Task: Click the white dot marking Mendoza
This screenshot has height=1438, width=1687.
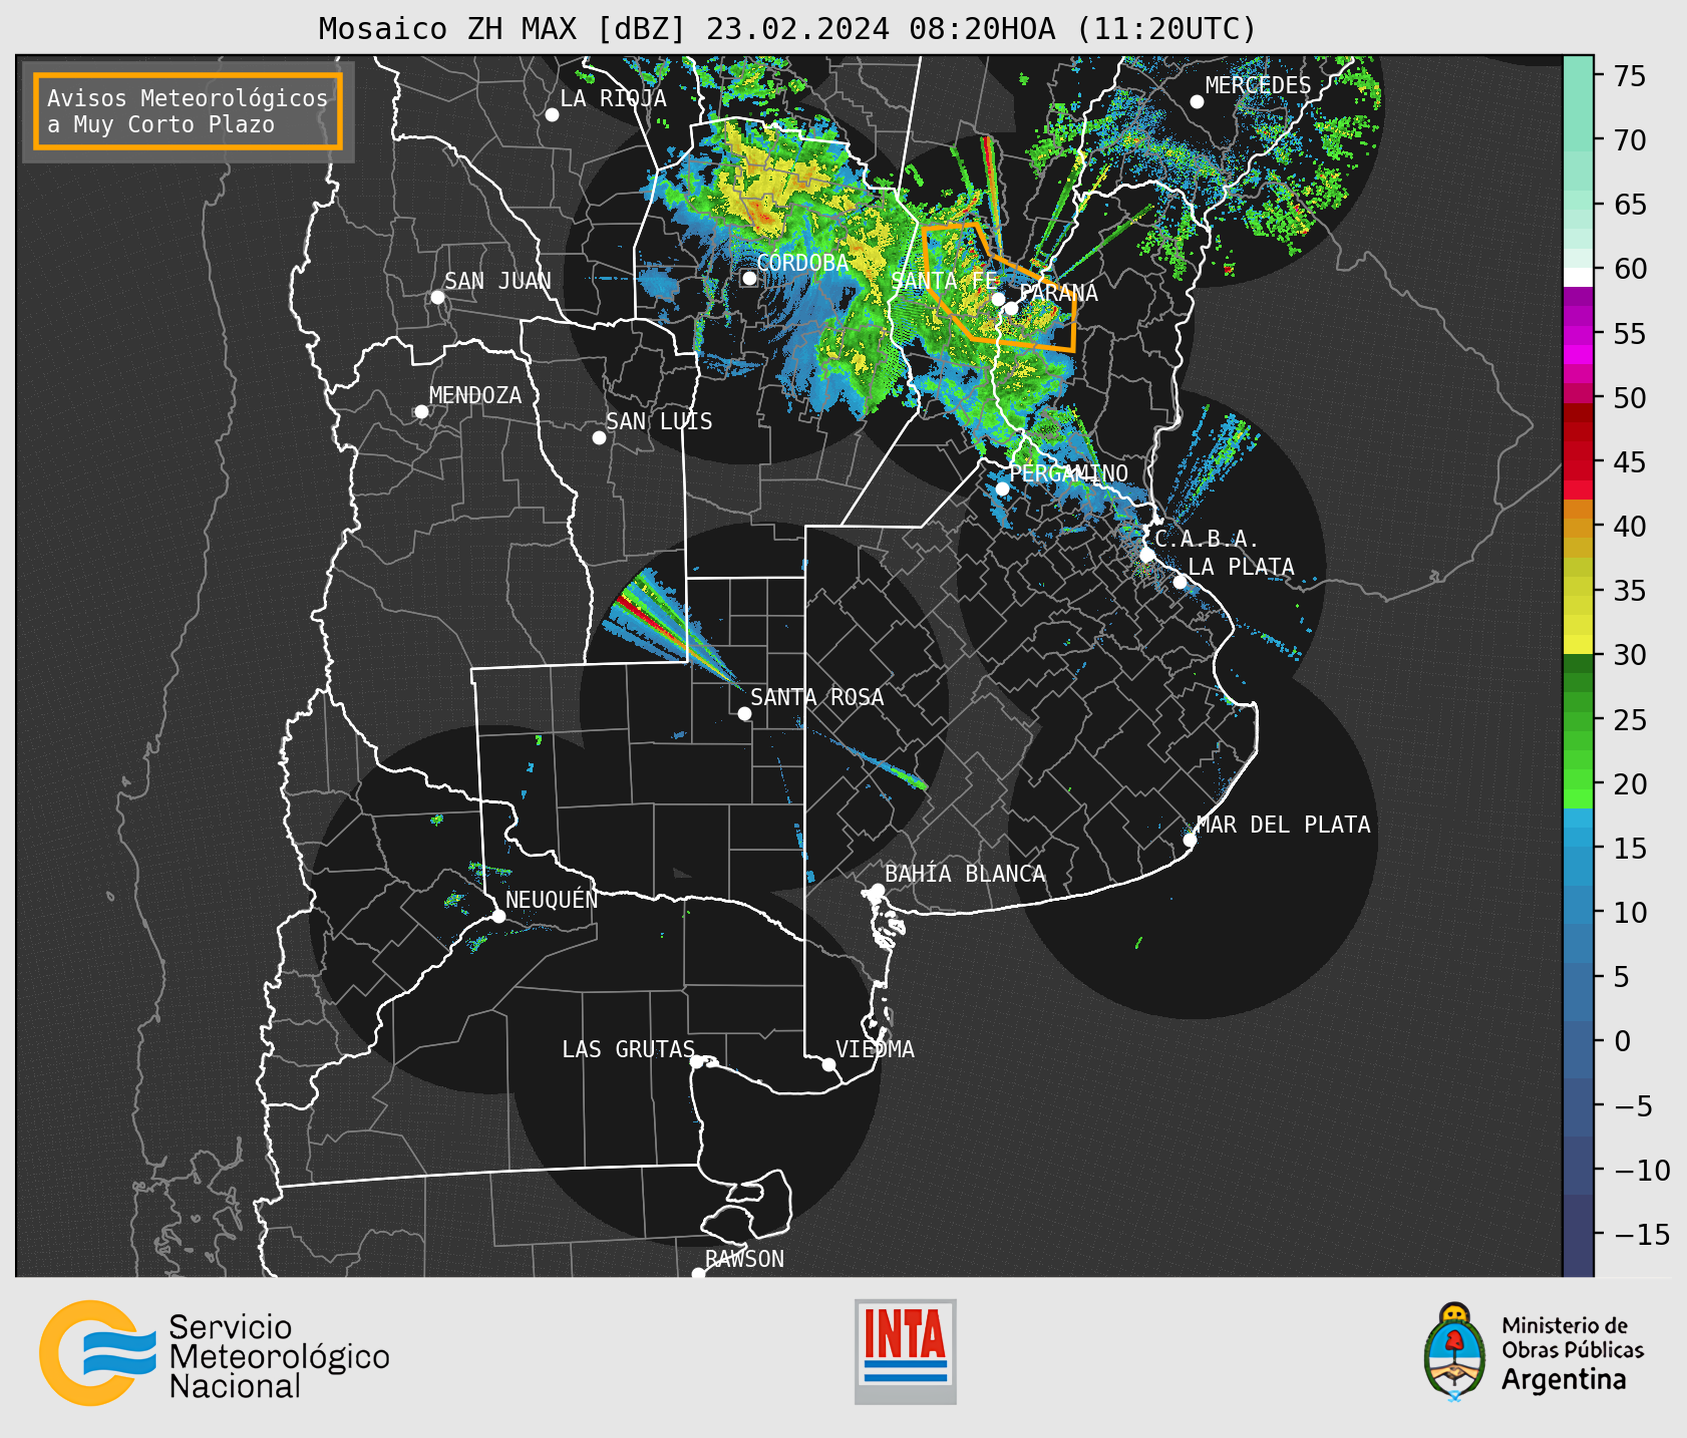Action: point(422,411)
